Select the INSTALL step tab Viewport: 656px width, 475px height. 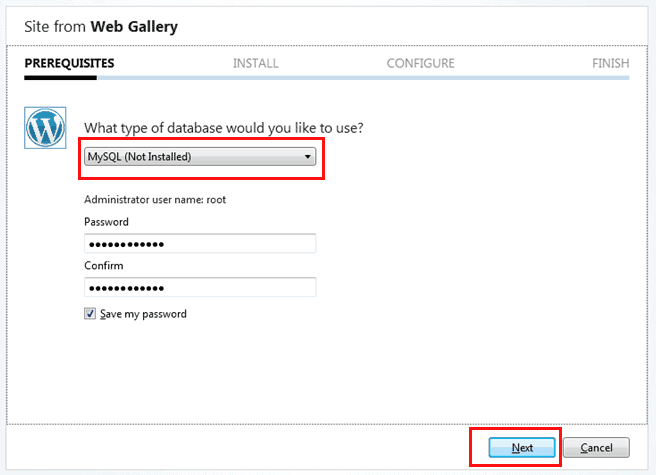click(256, 63)
